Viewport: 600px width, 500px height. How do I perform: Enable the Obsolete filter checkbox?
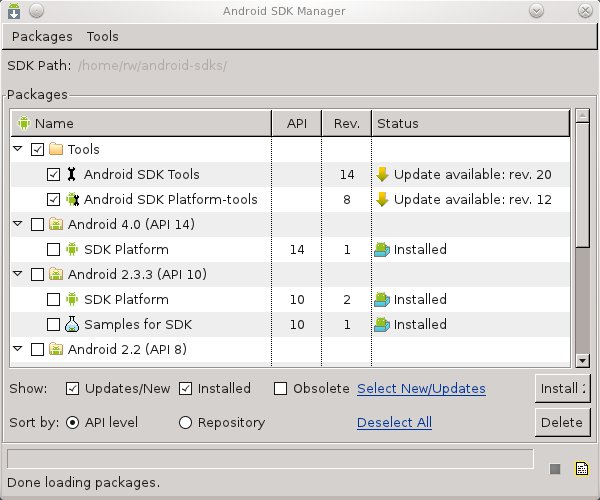[281, 389]
